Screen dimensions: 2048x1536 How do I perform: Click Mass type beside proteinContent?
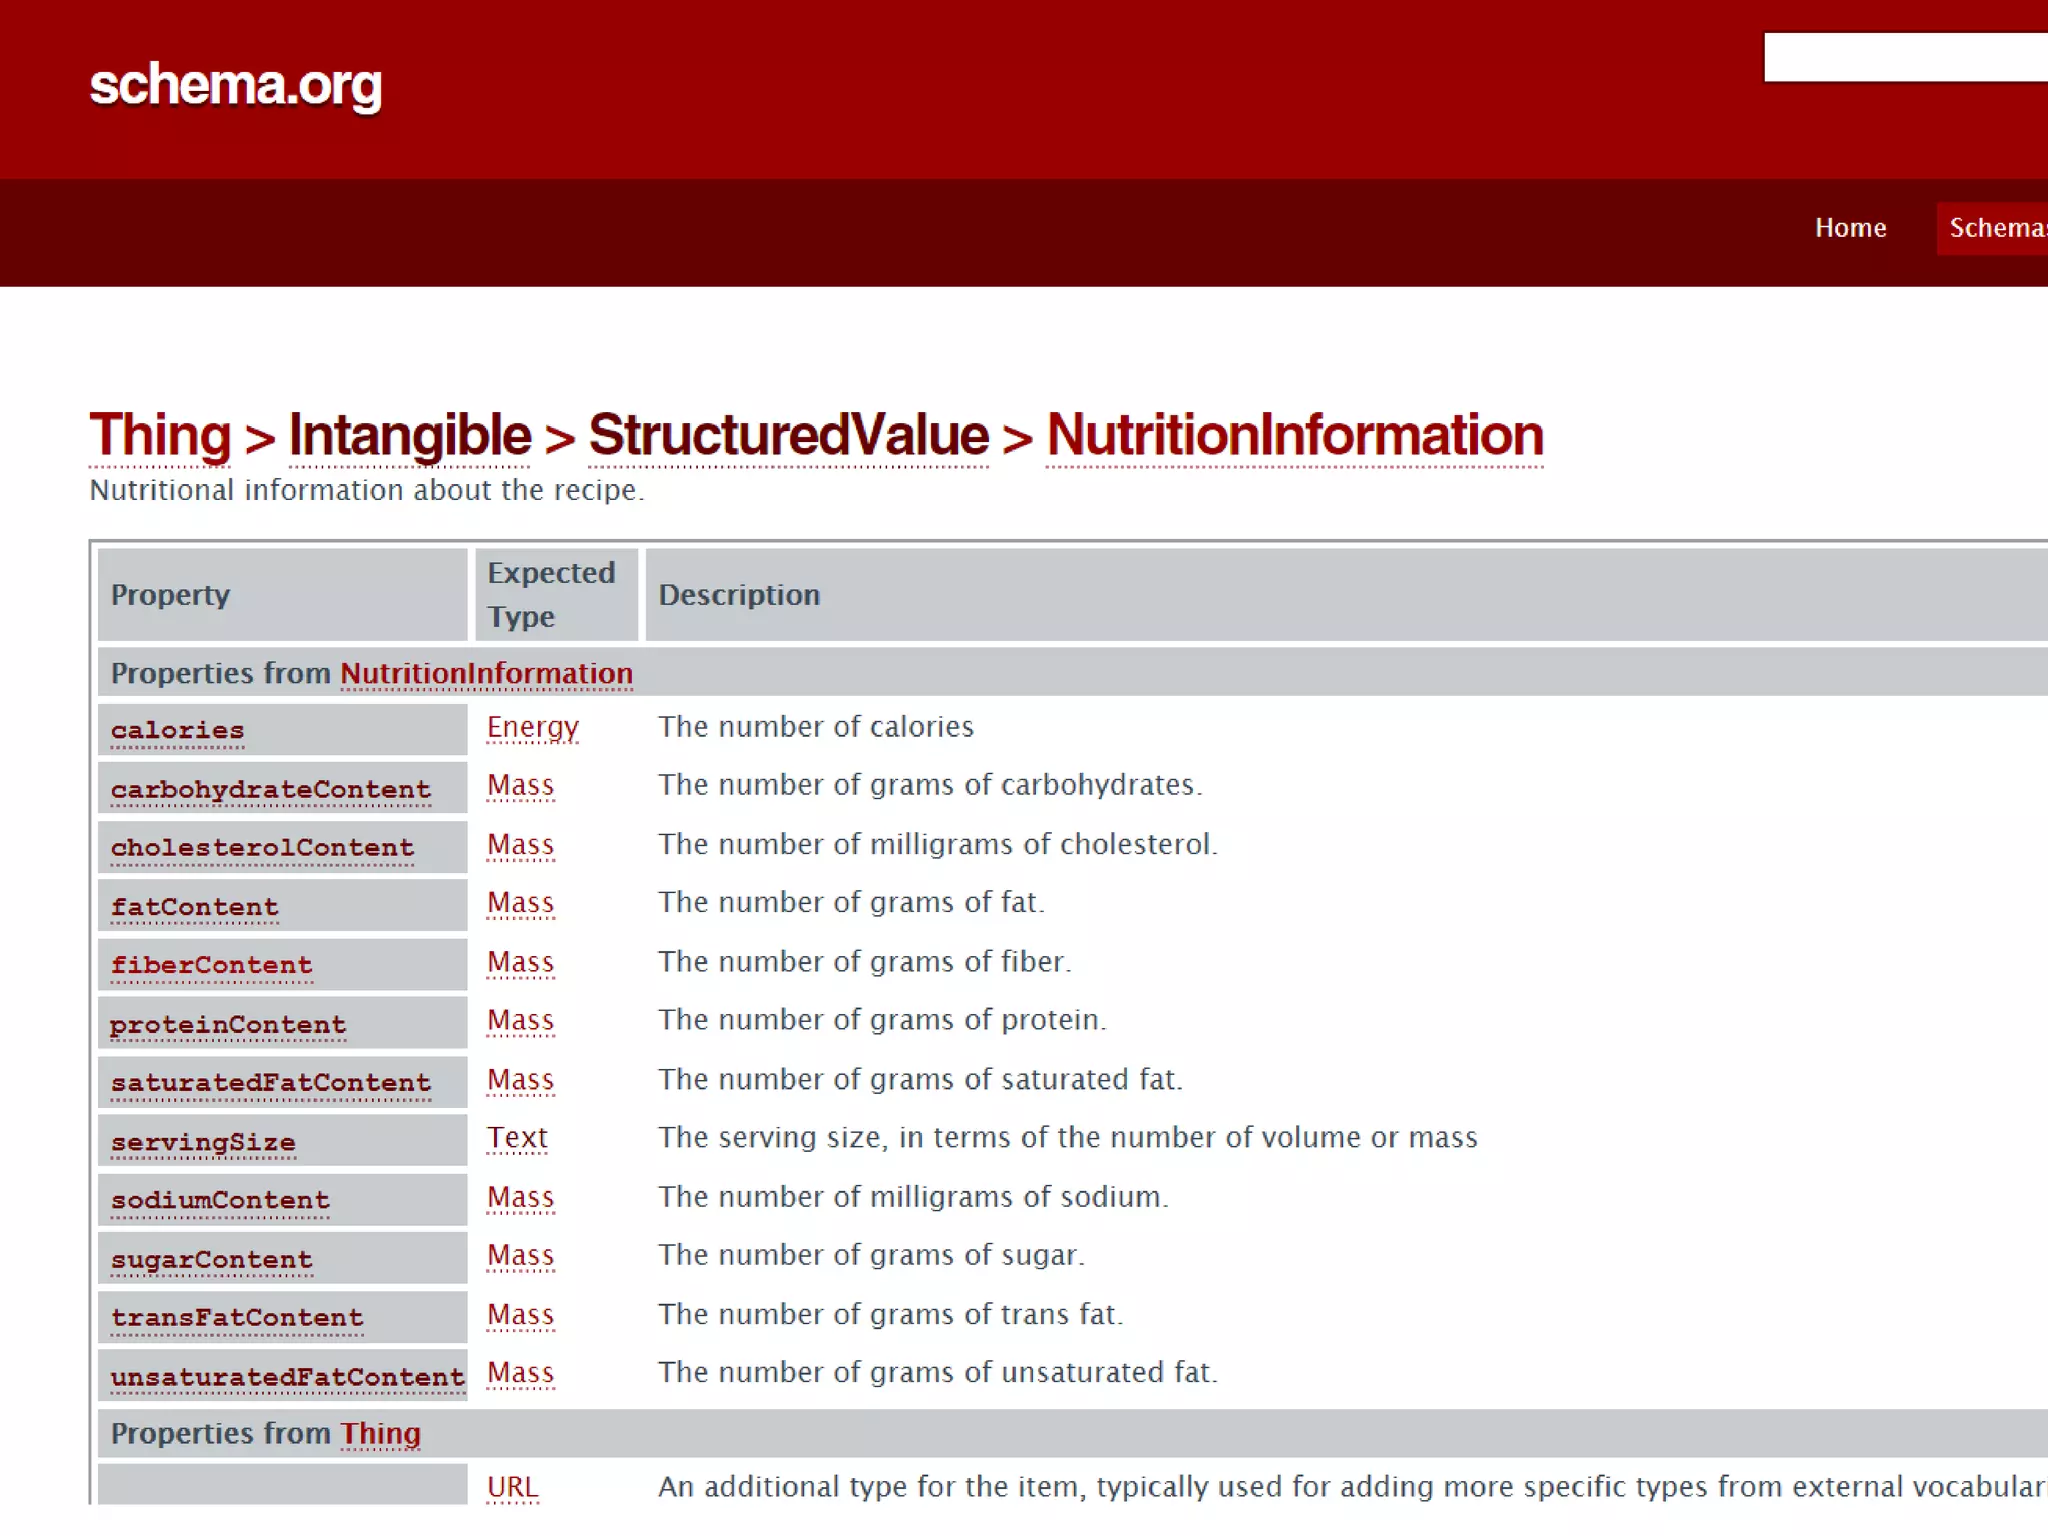tap(520, 1021)
